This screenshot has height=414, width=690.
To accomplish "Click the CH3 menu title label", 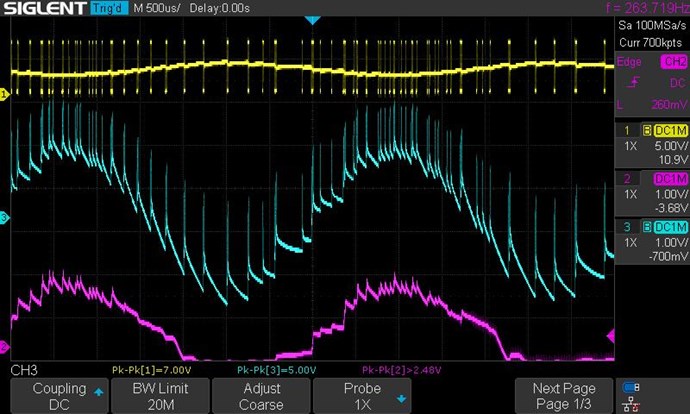I will tap(24, 370).
